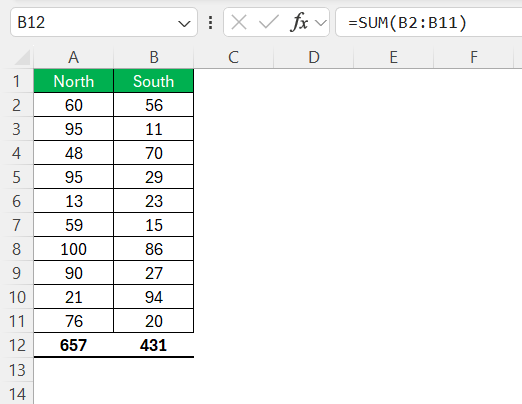Select the 95 cell in row 5

coord(74,177)
